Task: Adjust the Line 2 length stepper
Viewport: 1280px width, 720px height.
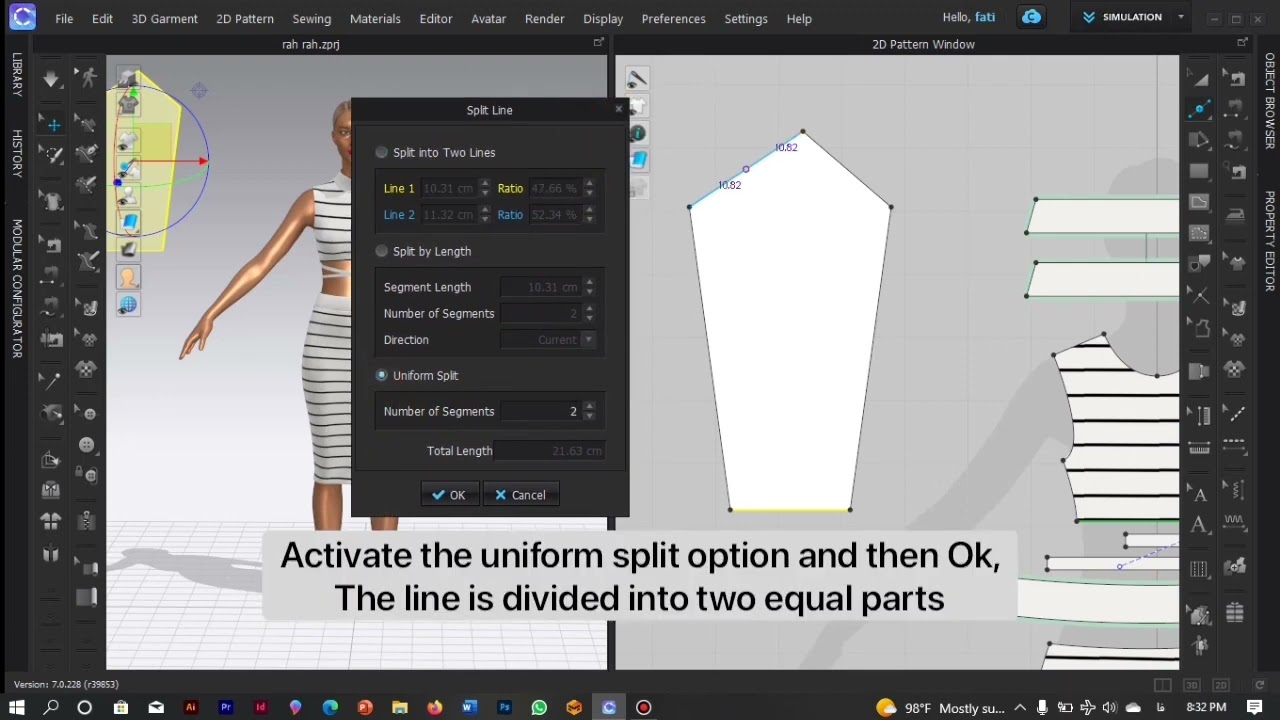Action: (485, 214)
